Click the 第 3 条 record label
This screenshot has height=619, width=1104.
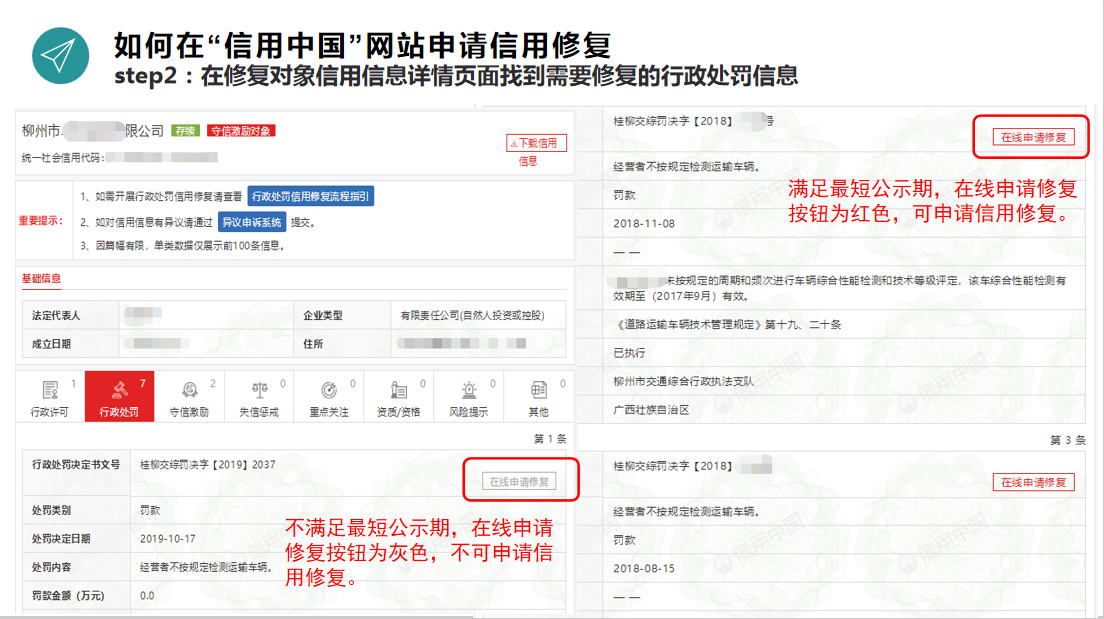(1067, 439)
